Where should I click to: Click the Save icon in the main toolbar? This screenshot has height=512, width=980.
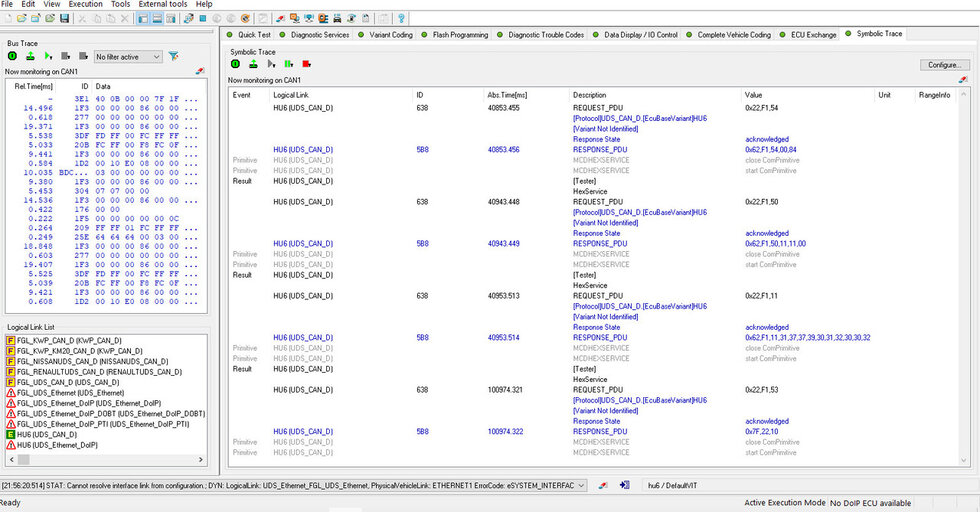pyautogui.click(x=65, y=19)
